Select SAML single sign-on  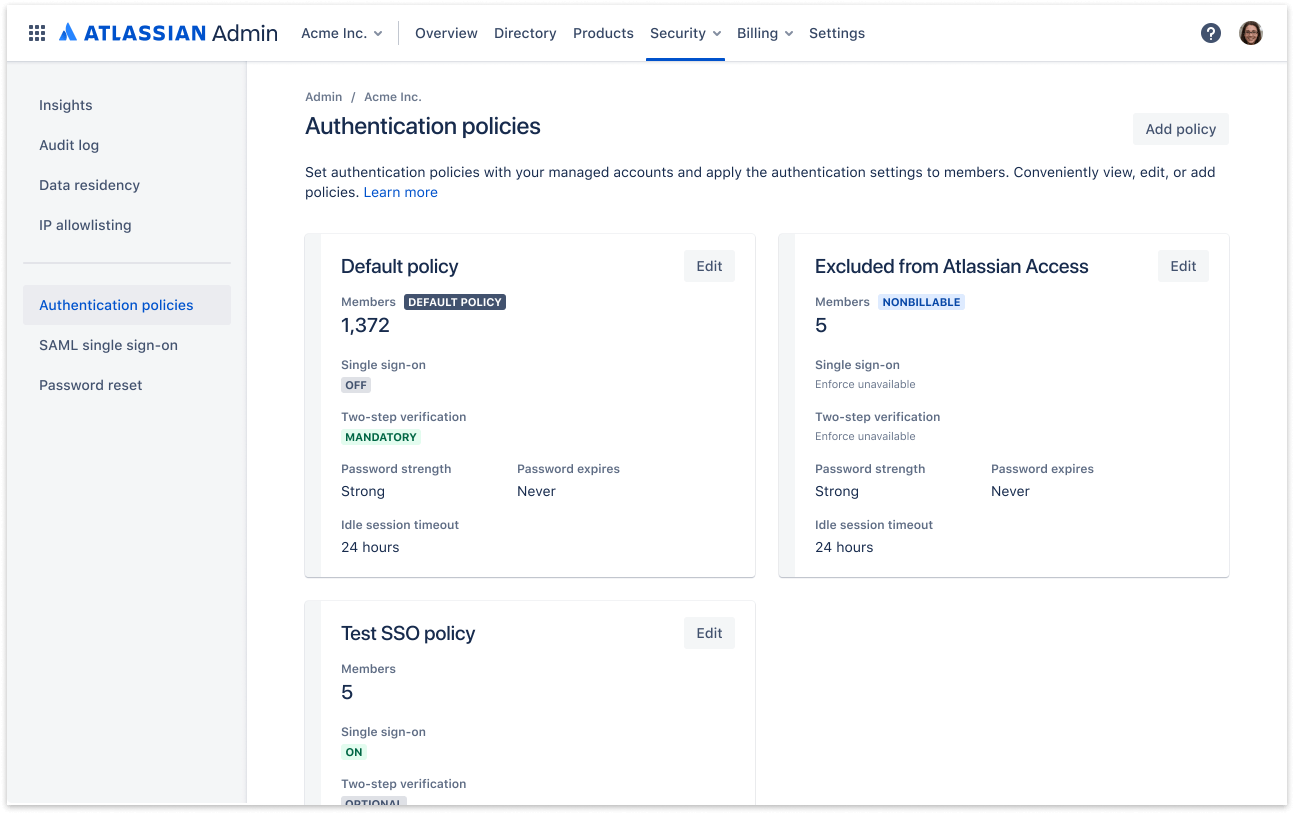[x=108, y=345]
